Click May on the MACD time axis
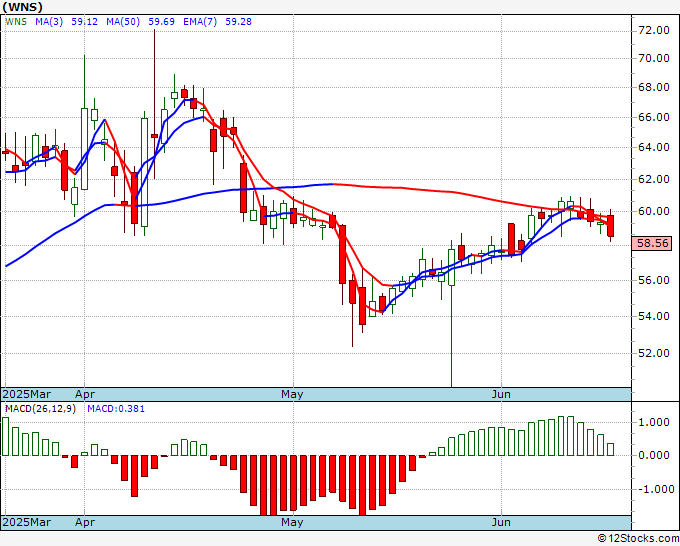Image resolution: width=680 pixels, height=546 pixels. [x=292, y=522]
